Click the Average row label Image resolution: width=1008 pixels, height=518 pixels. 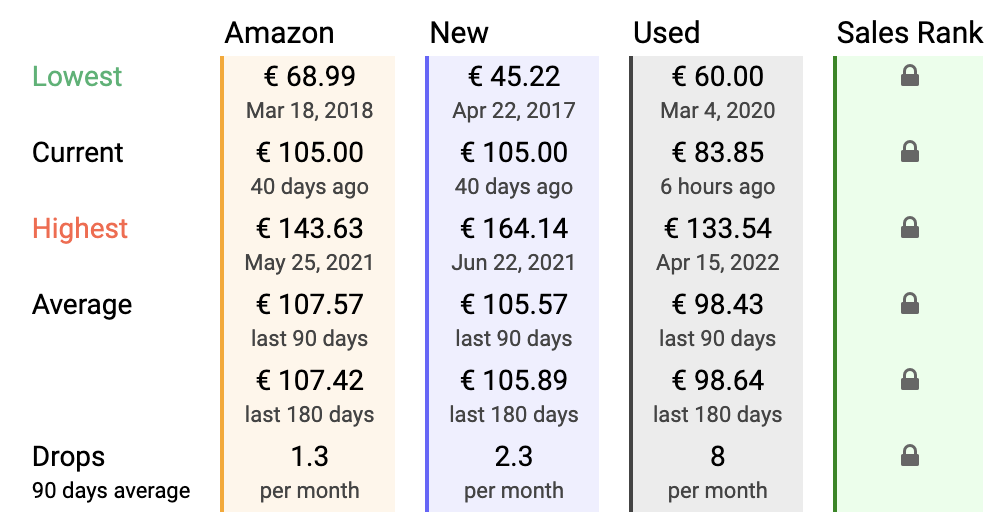(82, 304)
